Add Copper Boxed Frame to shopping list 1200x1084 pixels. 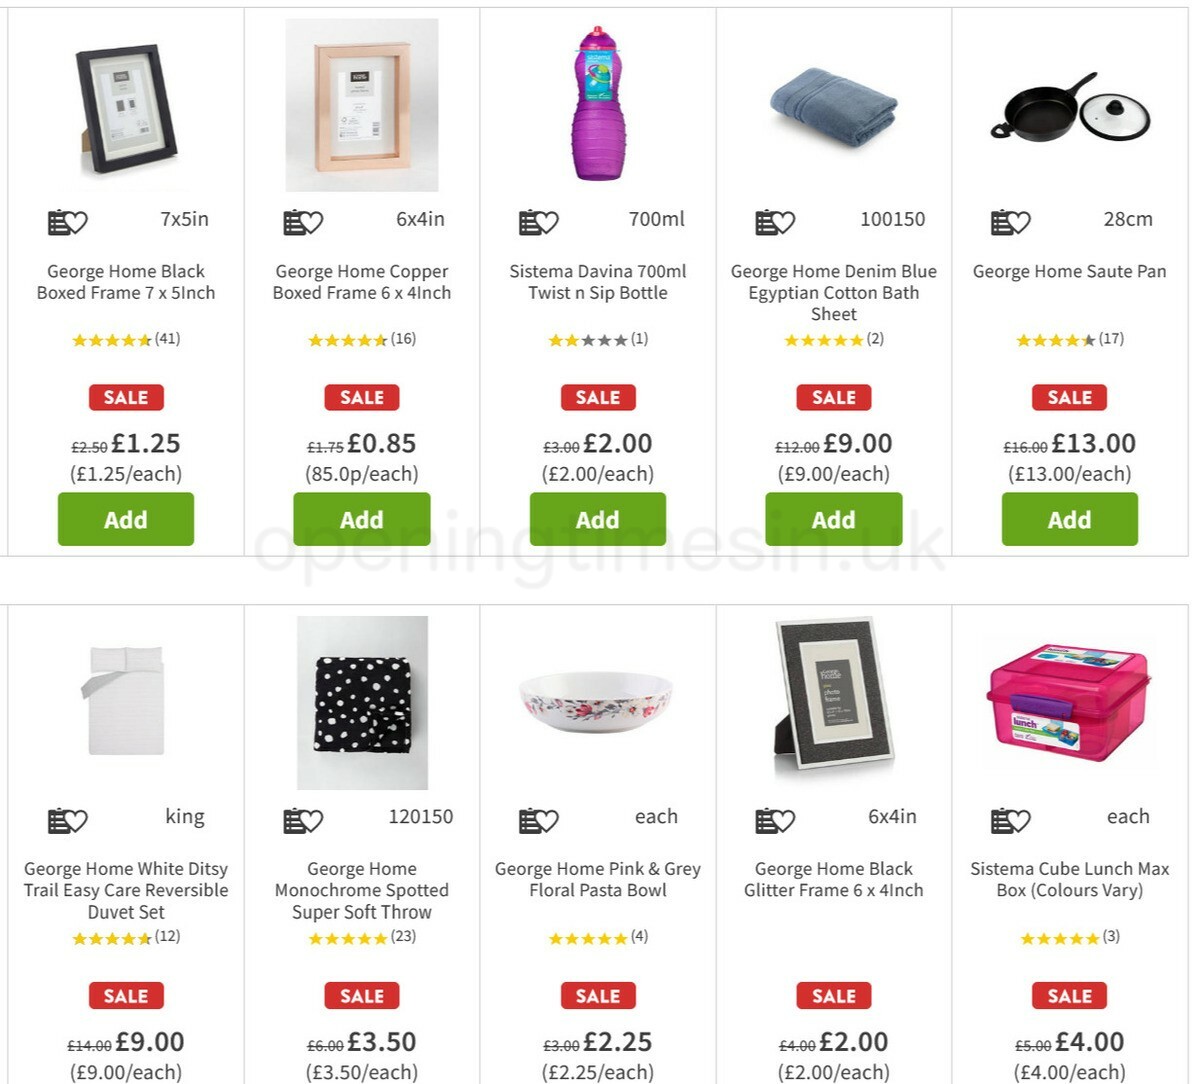(x=292, y=221)
